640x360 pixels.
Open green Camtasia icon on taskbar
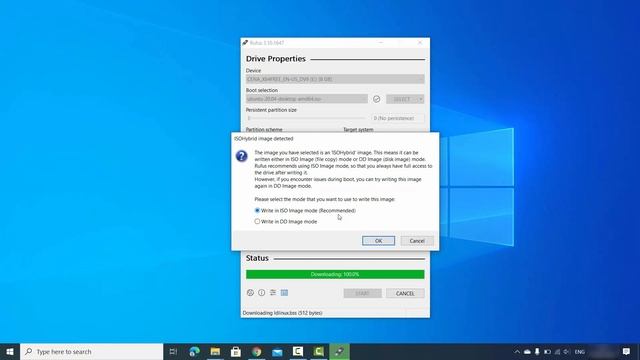(319, 351)
